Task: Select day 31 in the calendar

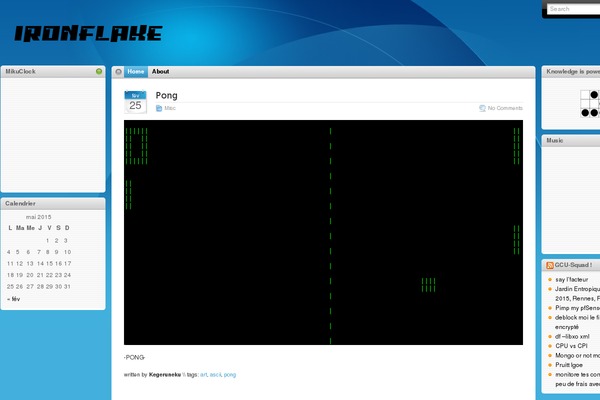Action: pyautogui.click(x=67, y=286)
